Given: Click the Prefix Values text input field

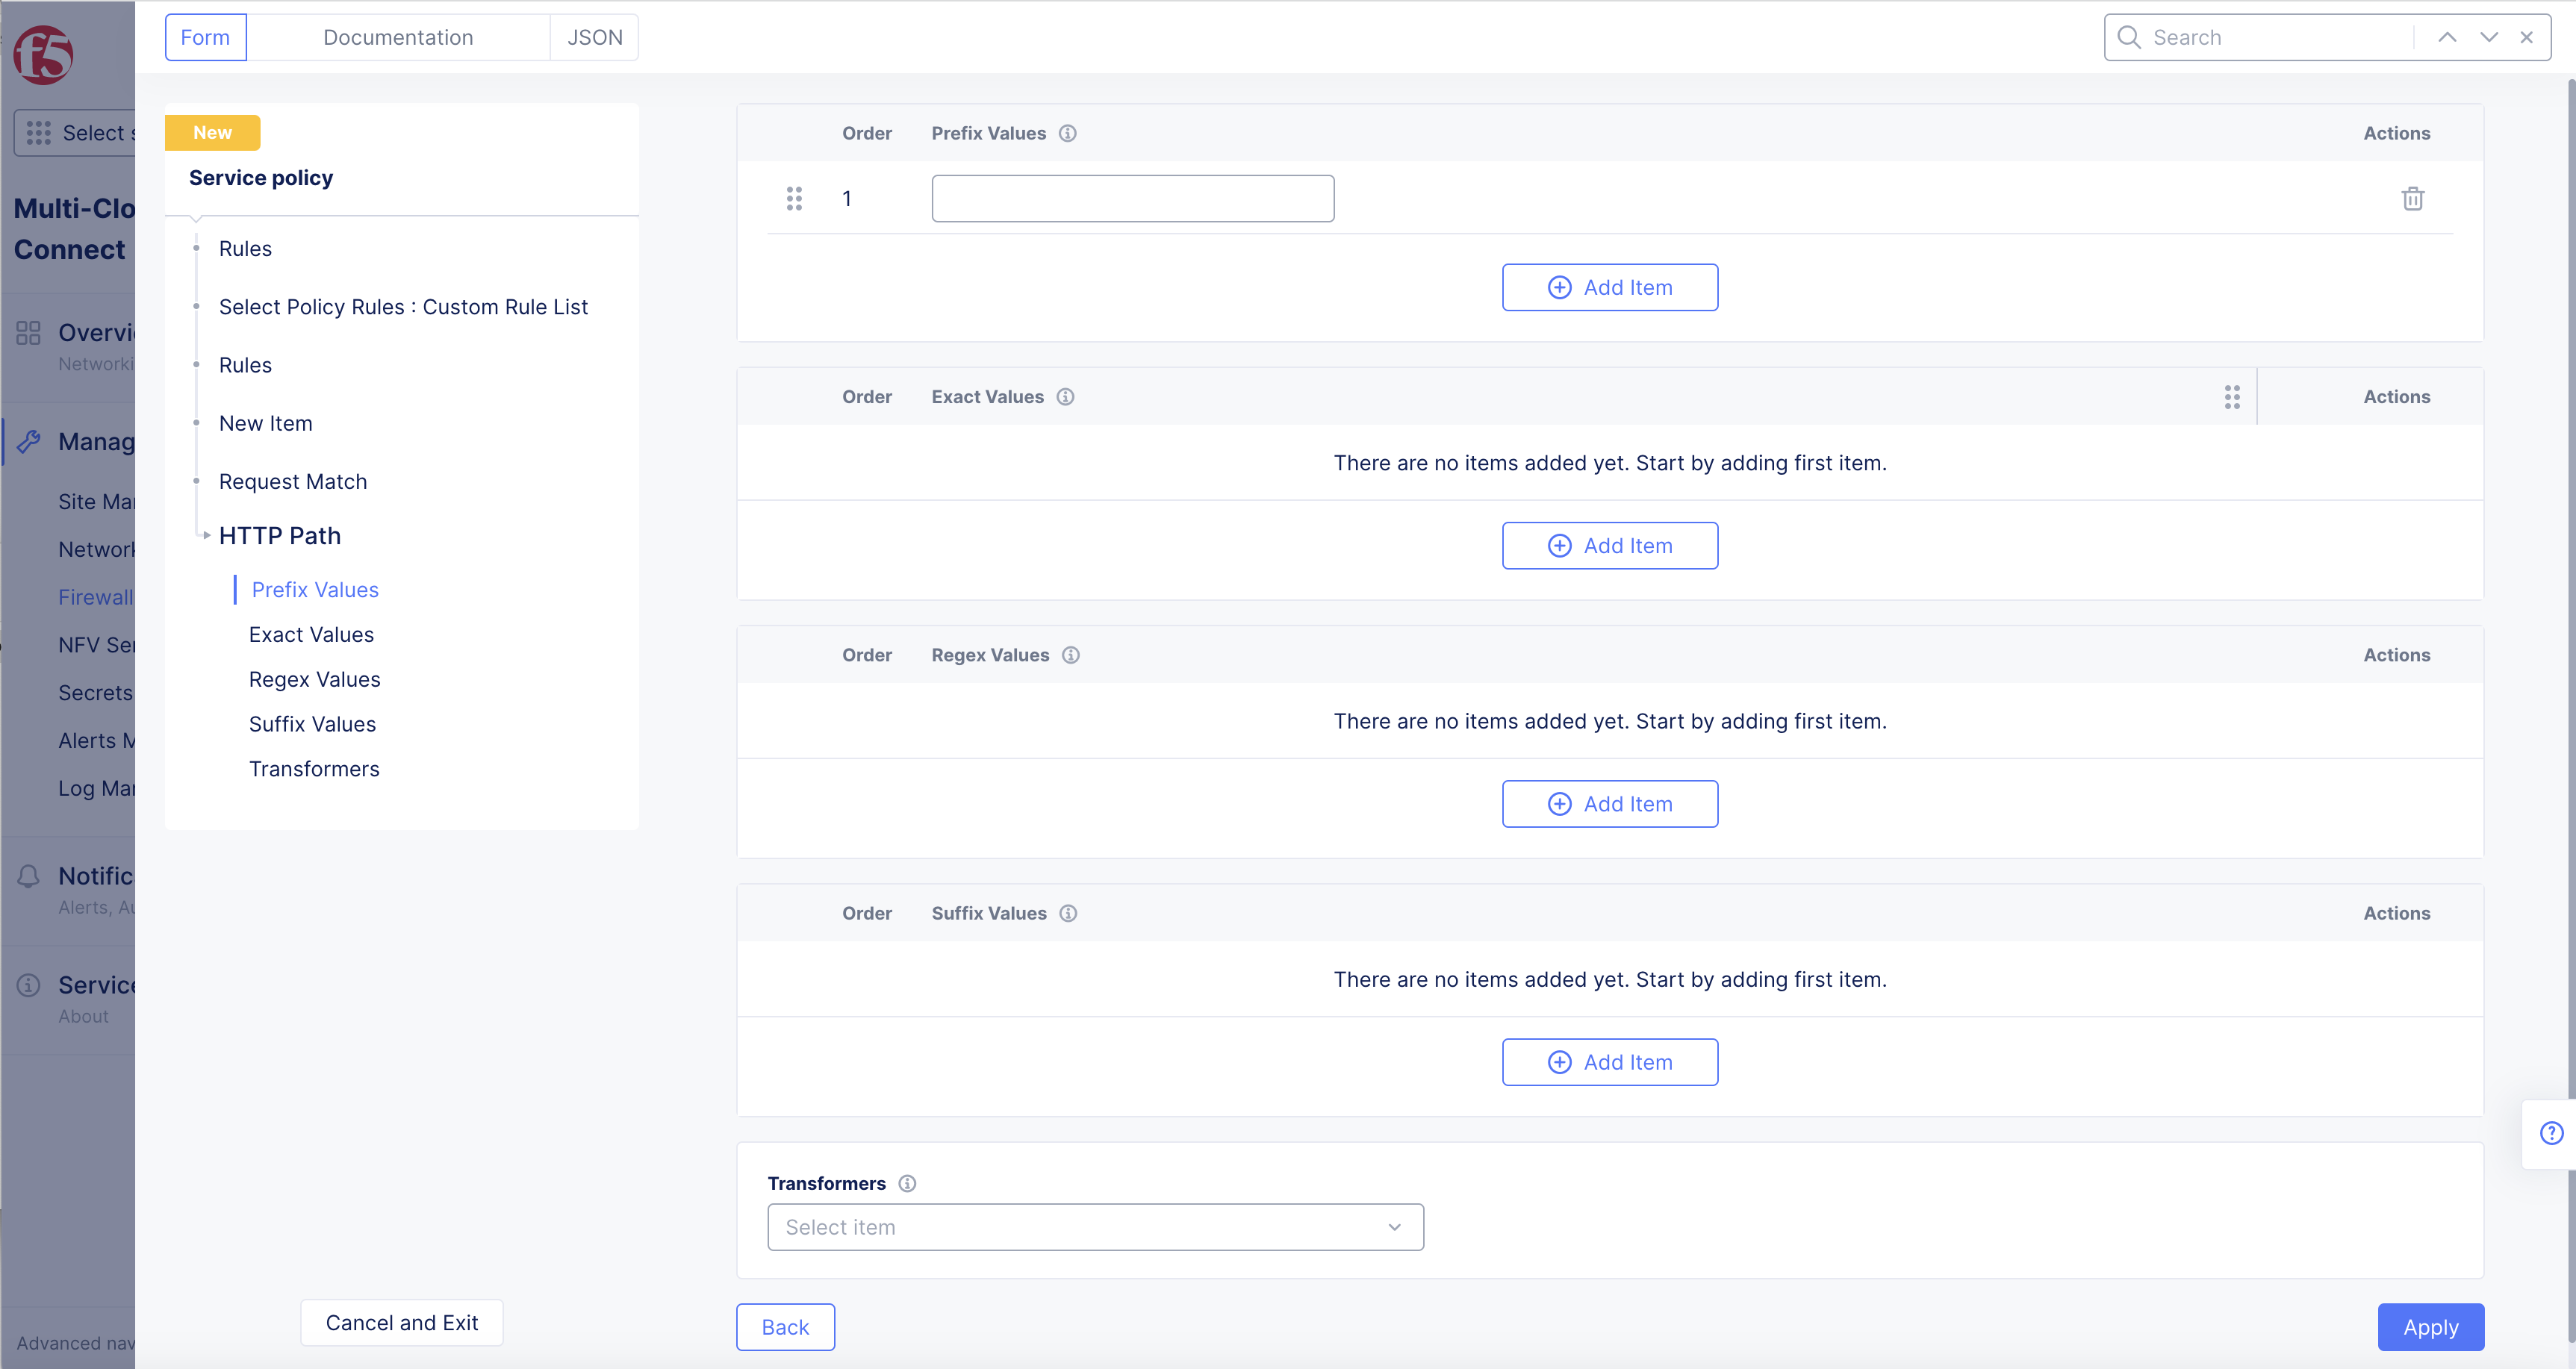Looking at the screenshot, I should coord(1132,198).
